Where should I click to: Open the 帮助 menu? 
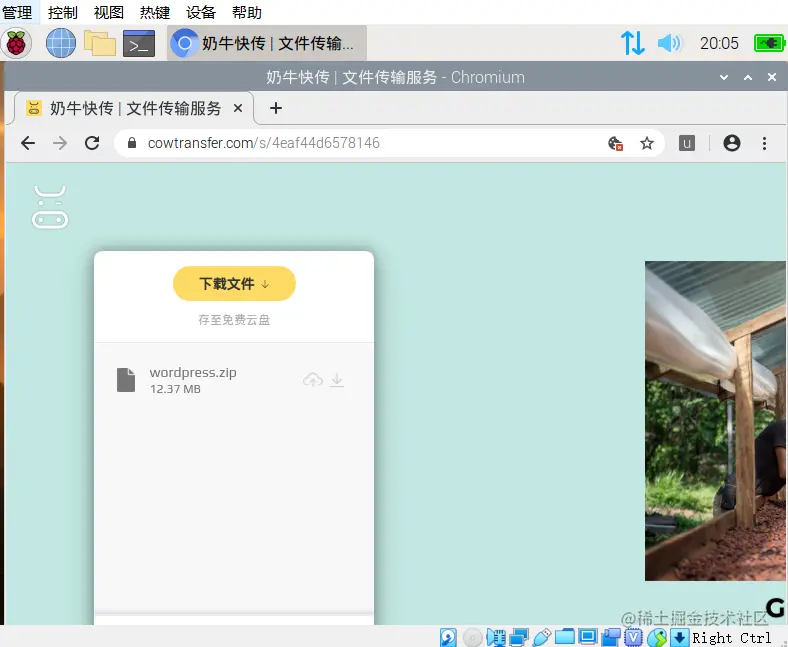247,12
